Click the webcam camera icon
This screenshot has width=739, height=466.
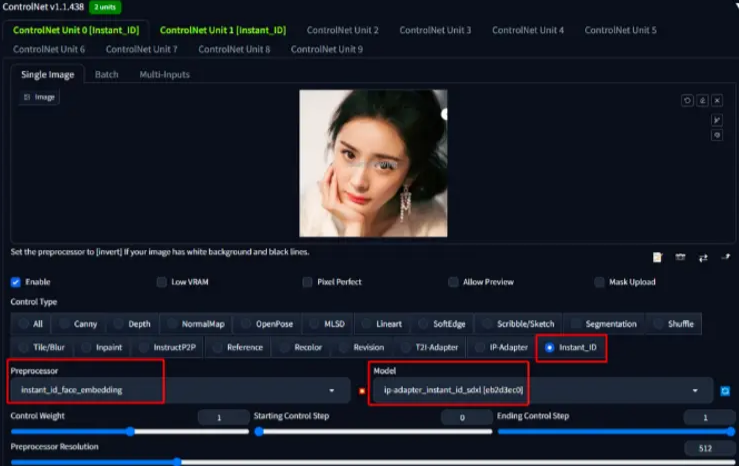[x=680, y=257]
